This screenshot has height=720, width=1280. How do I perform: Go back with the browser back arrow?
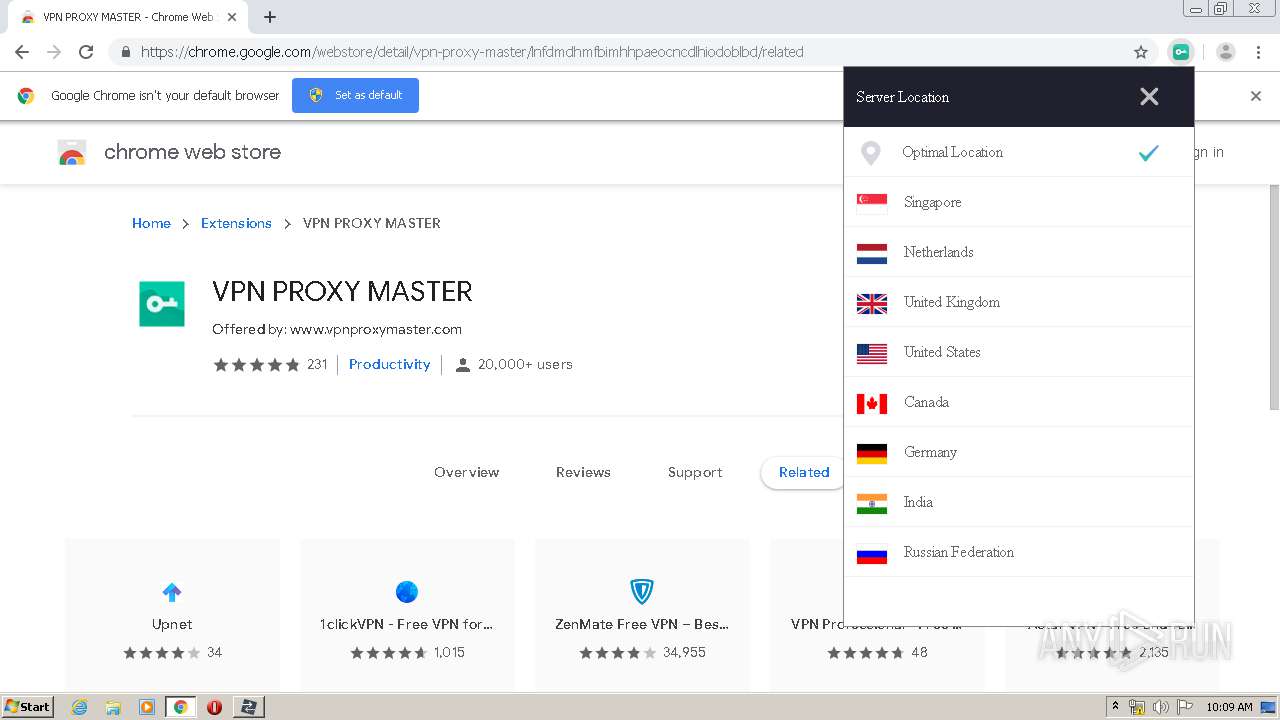pos(22,52)
